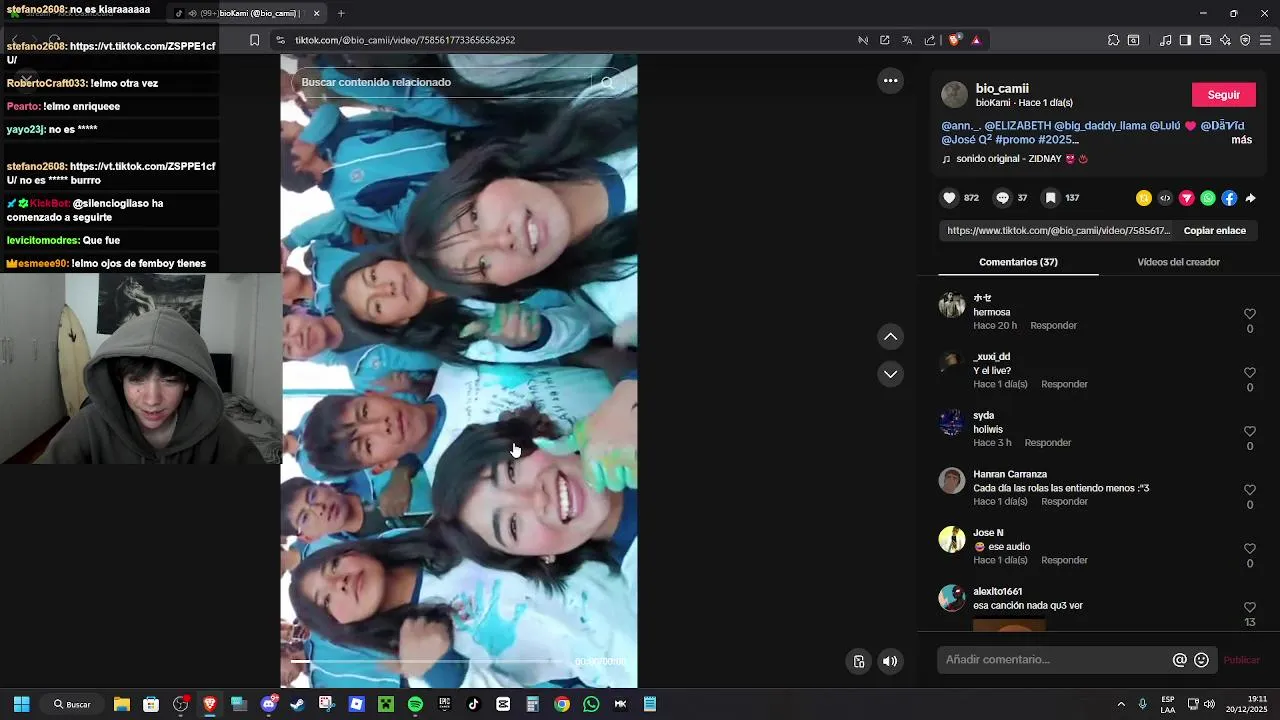Click the Publicar button
Viewport: 1280px width, 720px height.
point(1241,660)
